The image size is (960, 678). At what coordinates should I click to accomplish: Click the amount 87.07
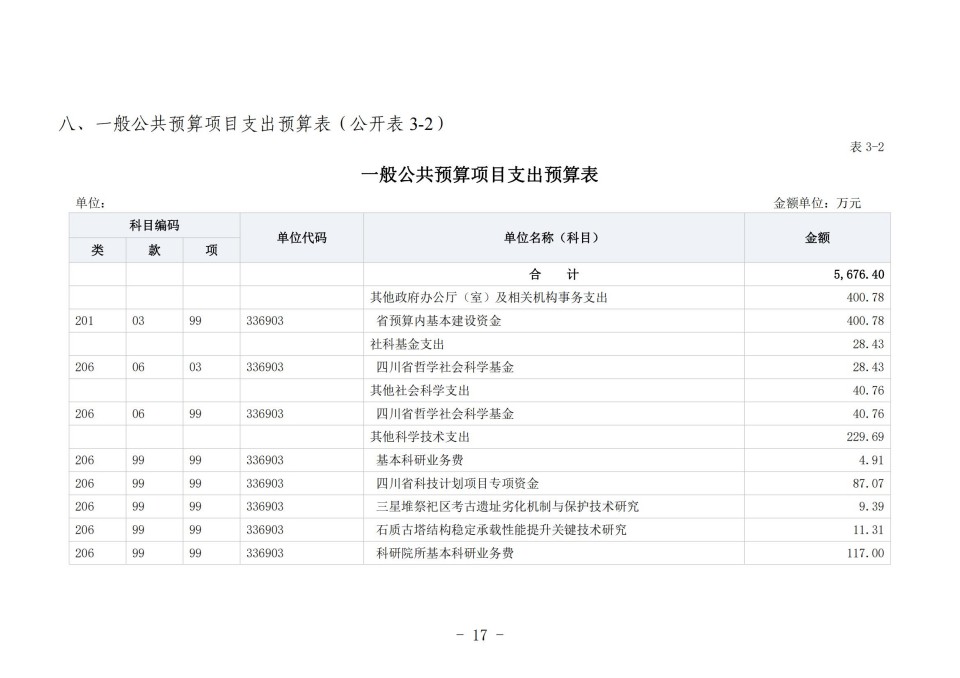point(868,484)
